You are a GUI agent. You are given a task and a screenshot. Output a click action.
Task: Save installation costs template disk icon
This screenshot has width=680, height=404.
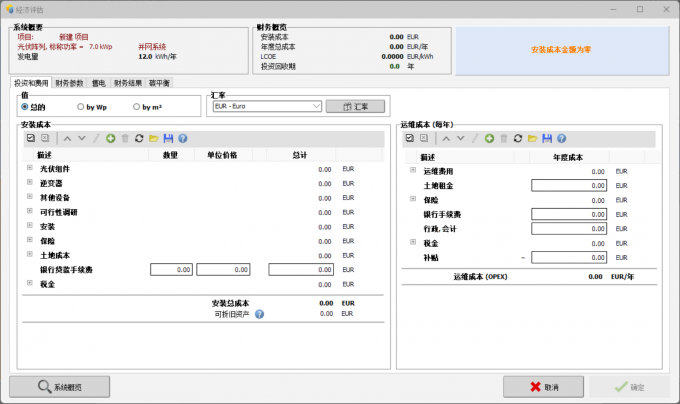pos(168,139)
